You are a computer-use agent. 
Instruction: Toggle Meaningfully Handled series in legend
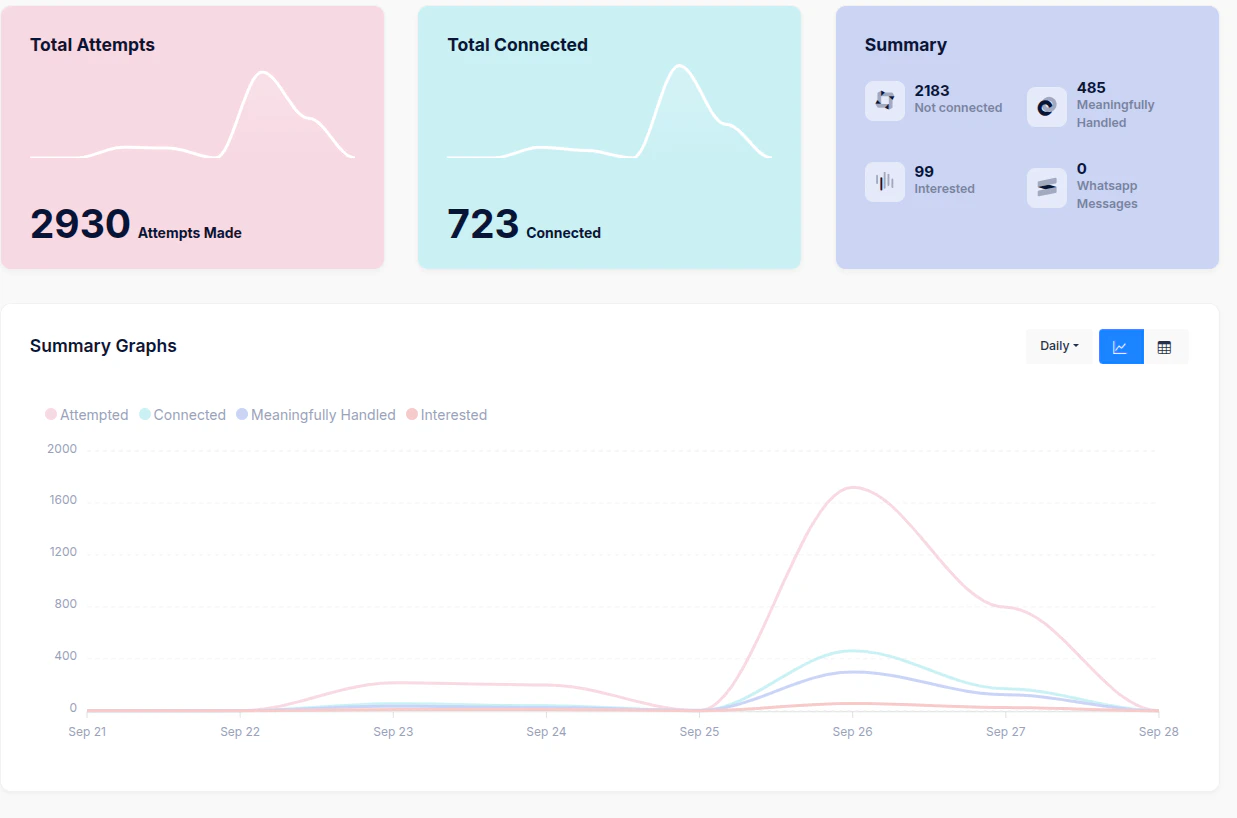pos(316,415)
